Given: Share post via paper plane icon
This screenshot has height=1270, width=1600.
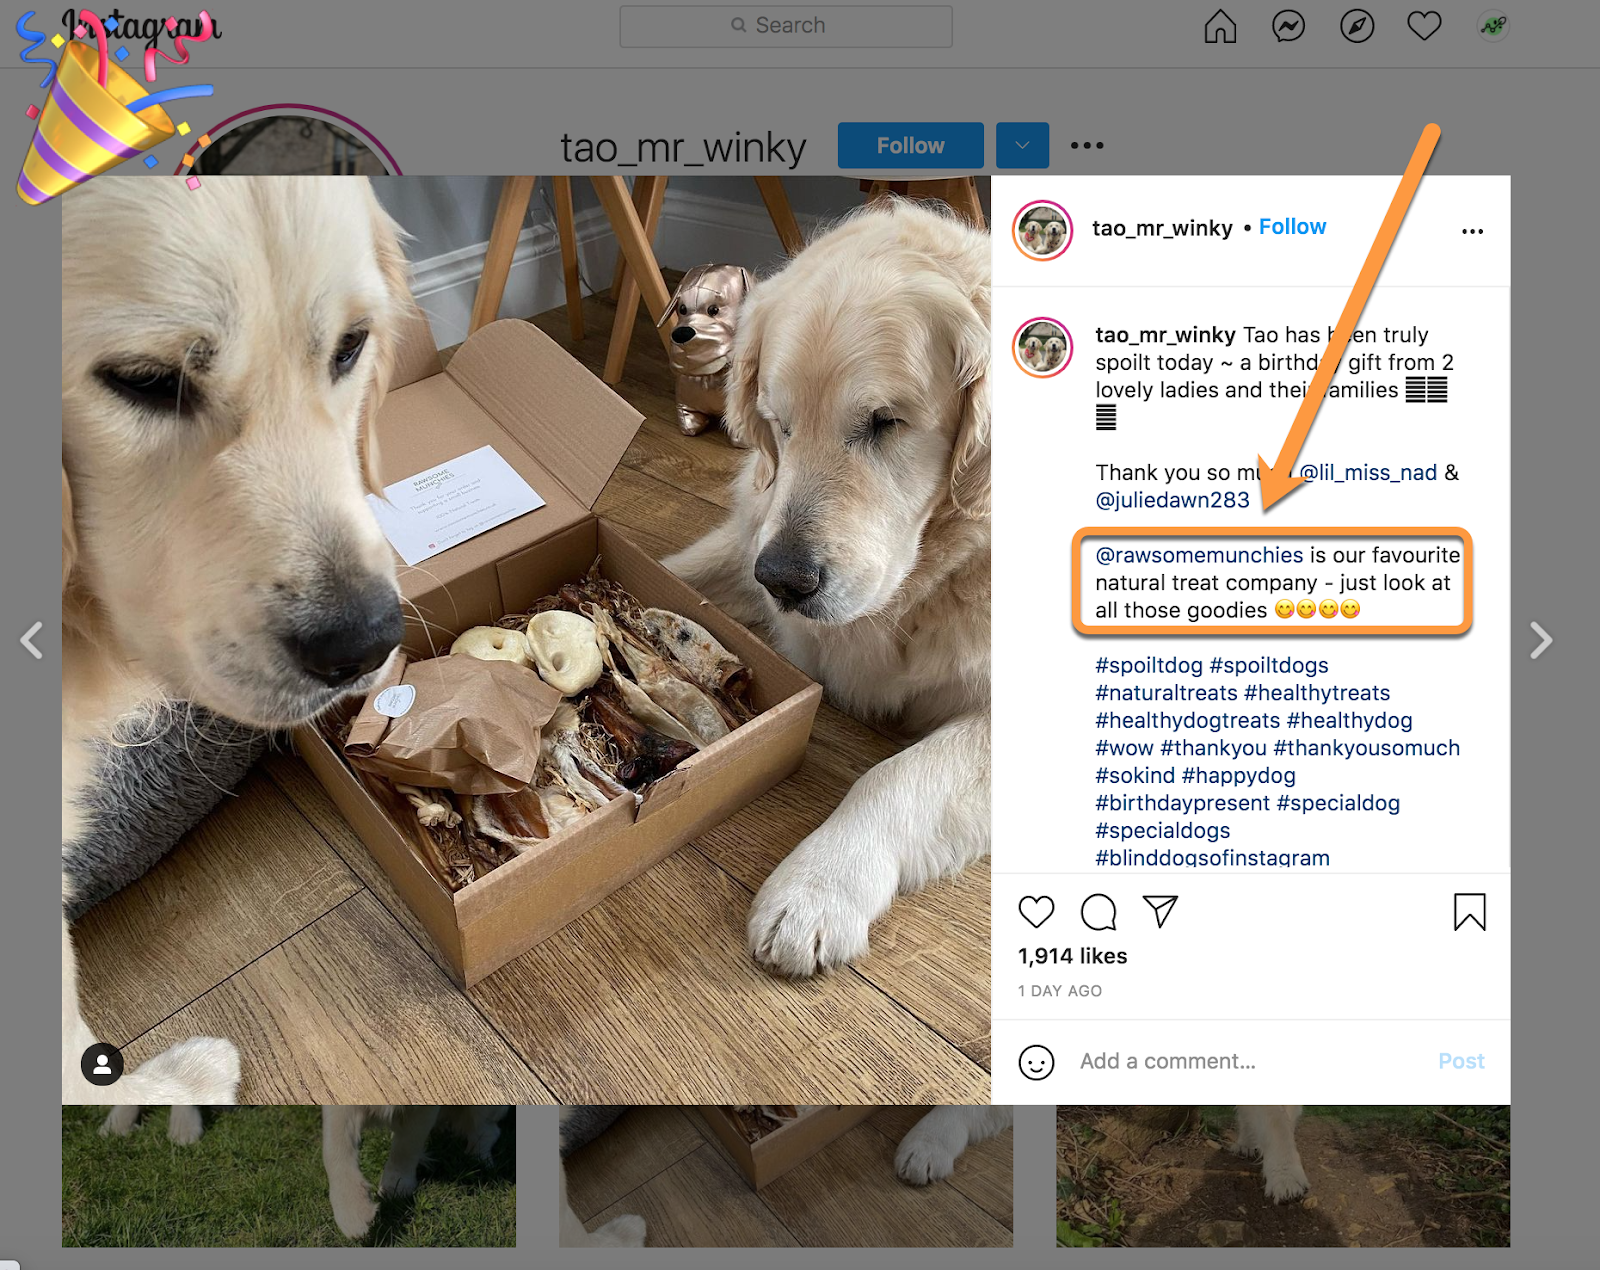Looking at the screenshot, I should pyautogui.click(x=1160, y=911).
